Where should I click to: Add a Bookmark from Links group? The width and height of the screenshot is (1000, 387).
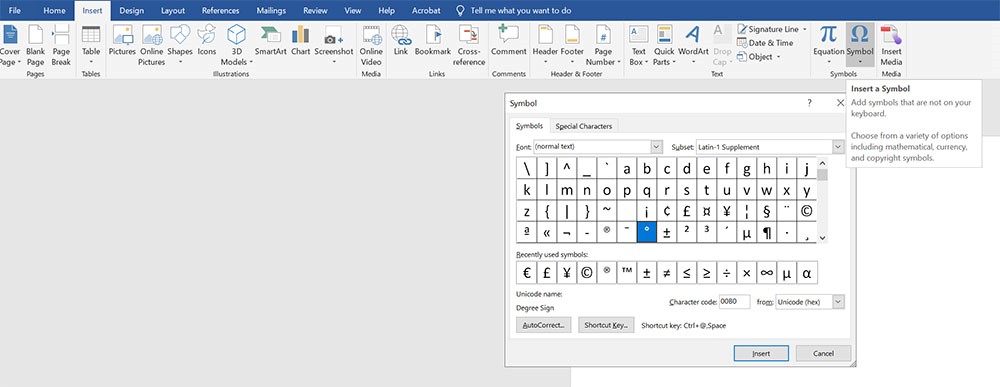(433, 41)
